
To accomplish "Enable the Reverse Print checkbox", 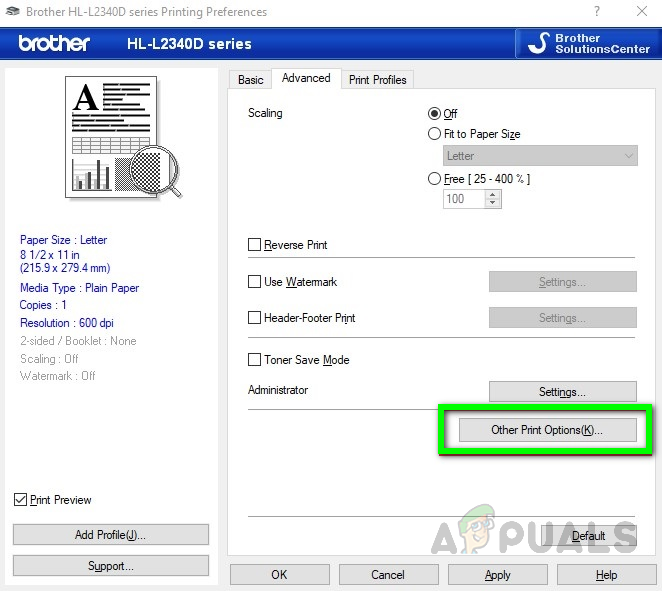I will coord(254,245).
